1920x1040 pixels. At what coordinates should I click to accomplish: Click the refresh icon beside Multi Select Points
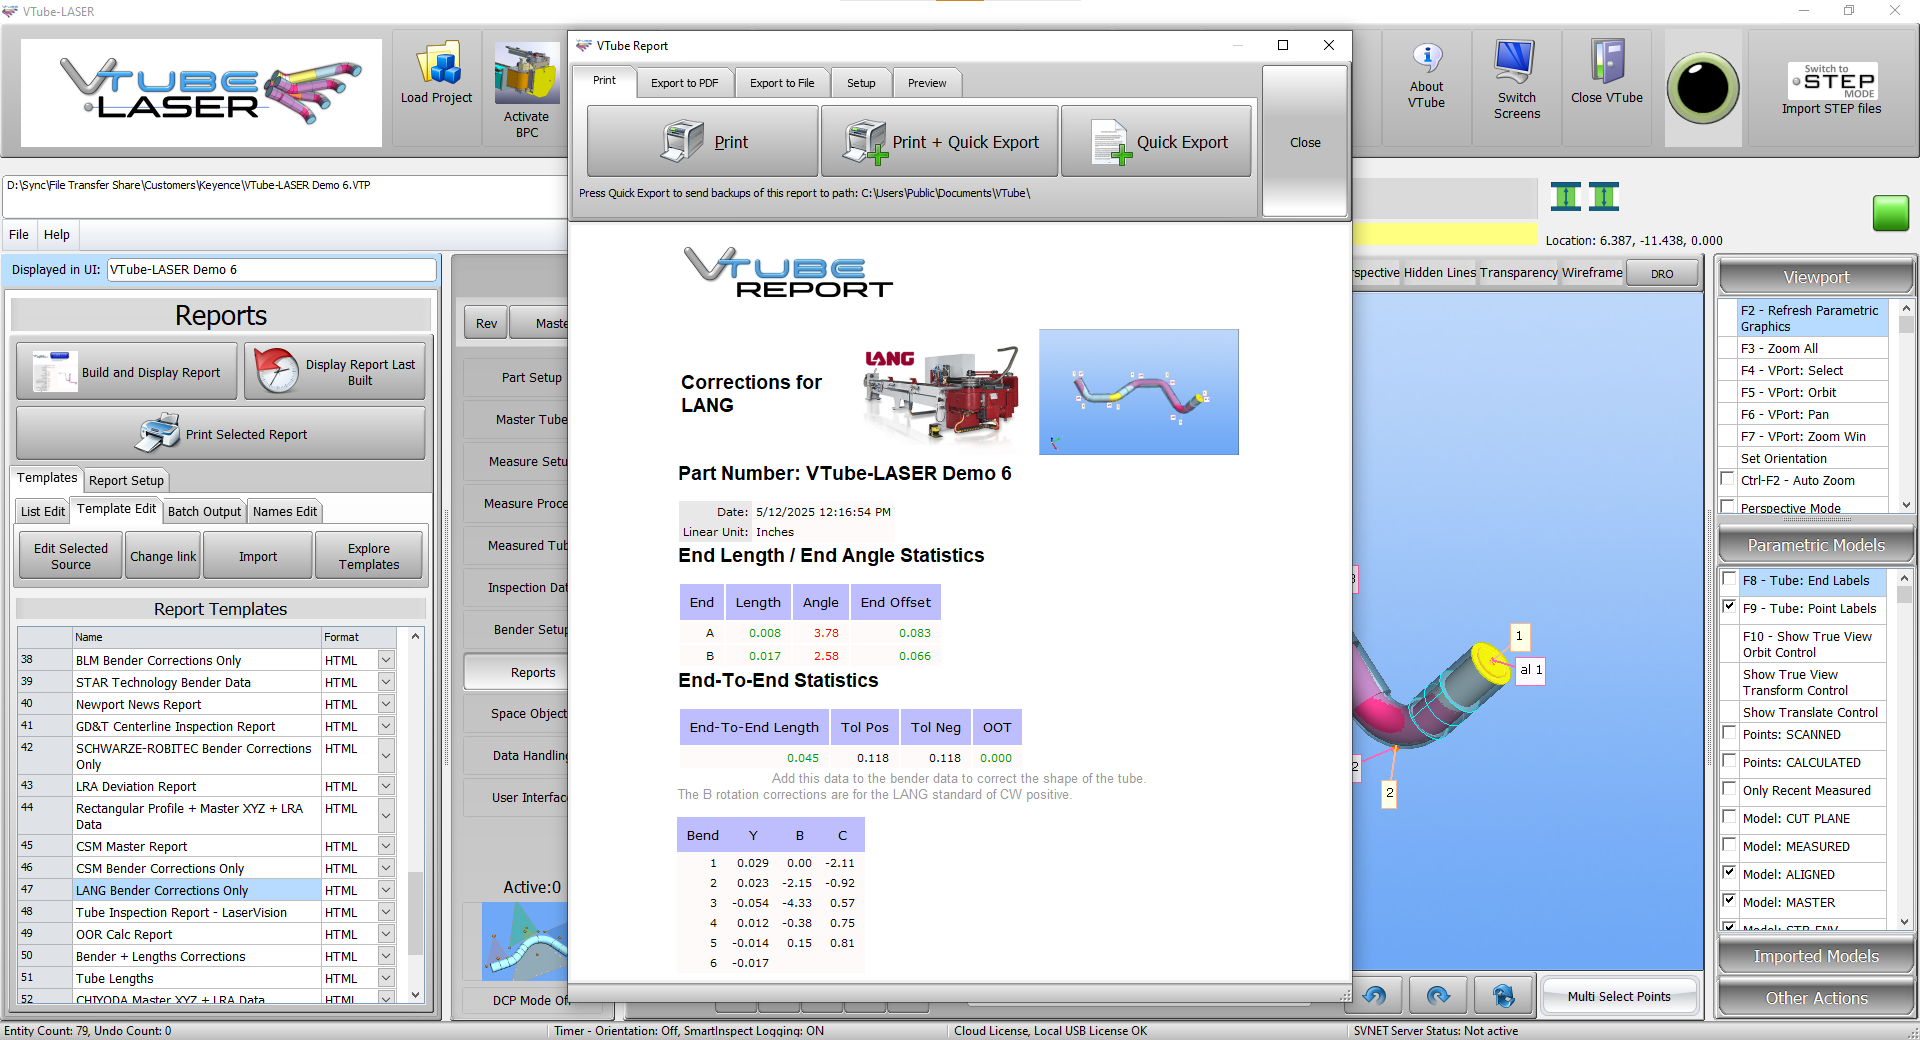pos(1502,995)
